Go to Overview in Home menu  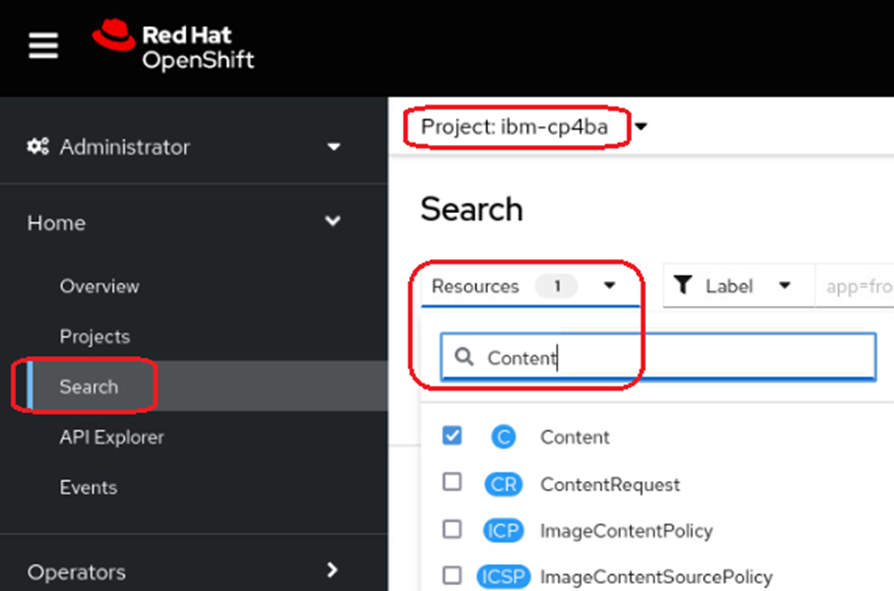click(x=99, y=286)
